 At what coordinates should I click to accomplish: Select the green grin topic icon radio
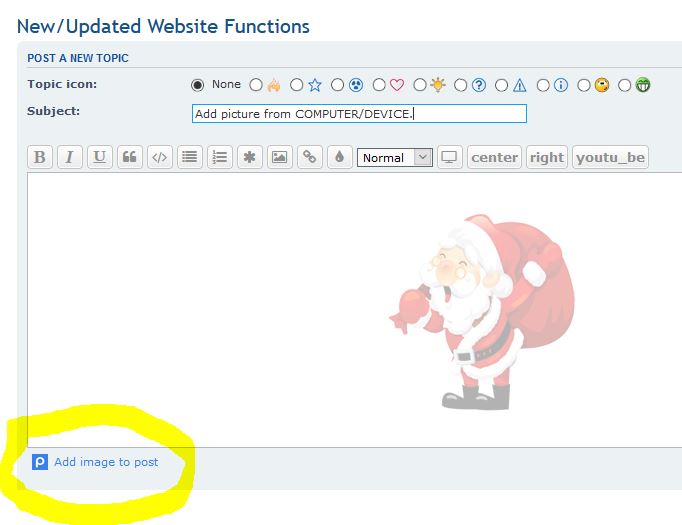[625, 85]
